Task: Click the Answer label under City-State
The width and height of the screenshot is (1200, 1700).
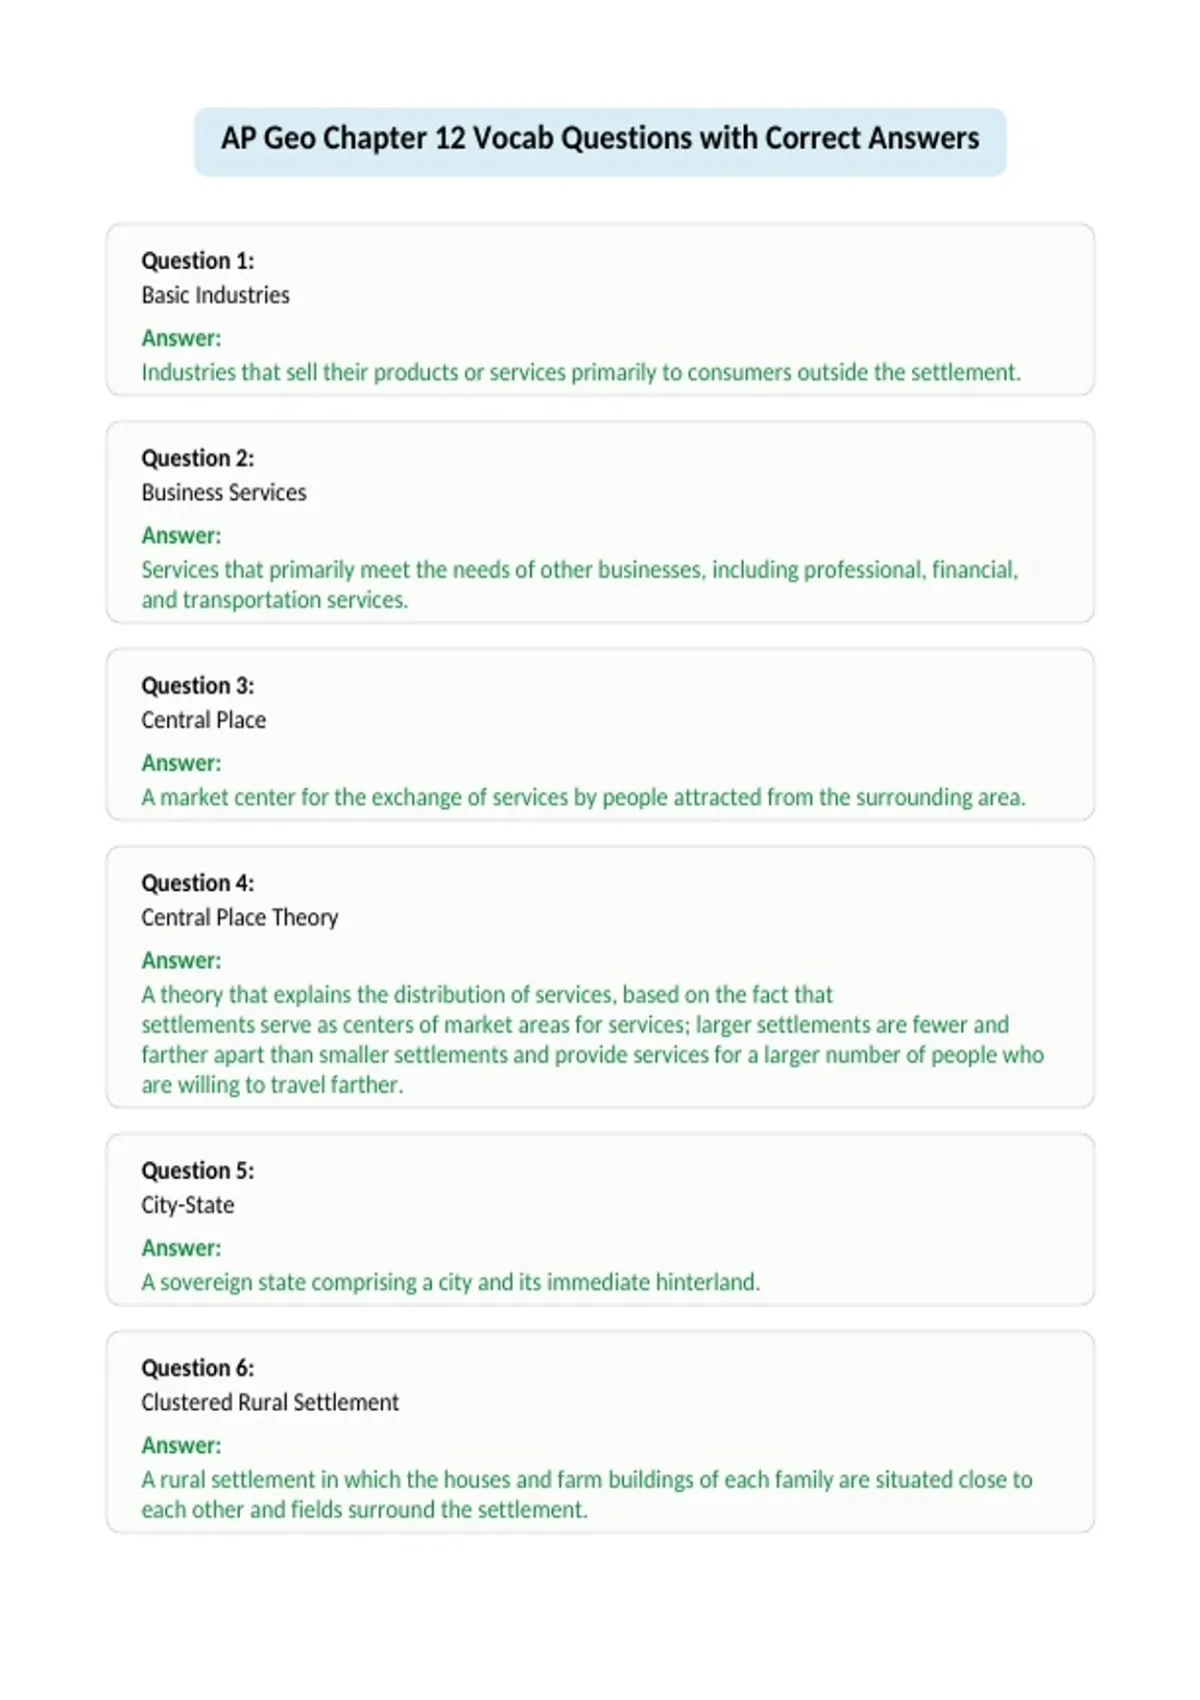Action: (x=181, y=1248)
